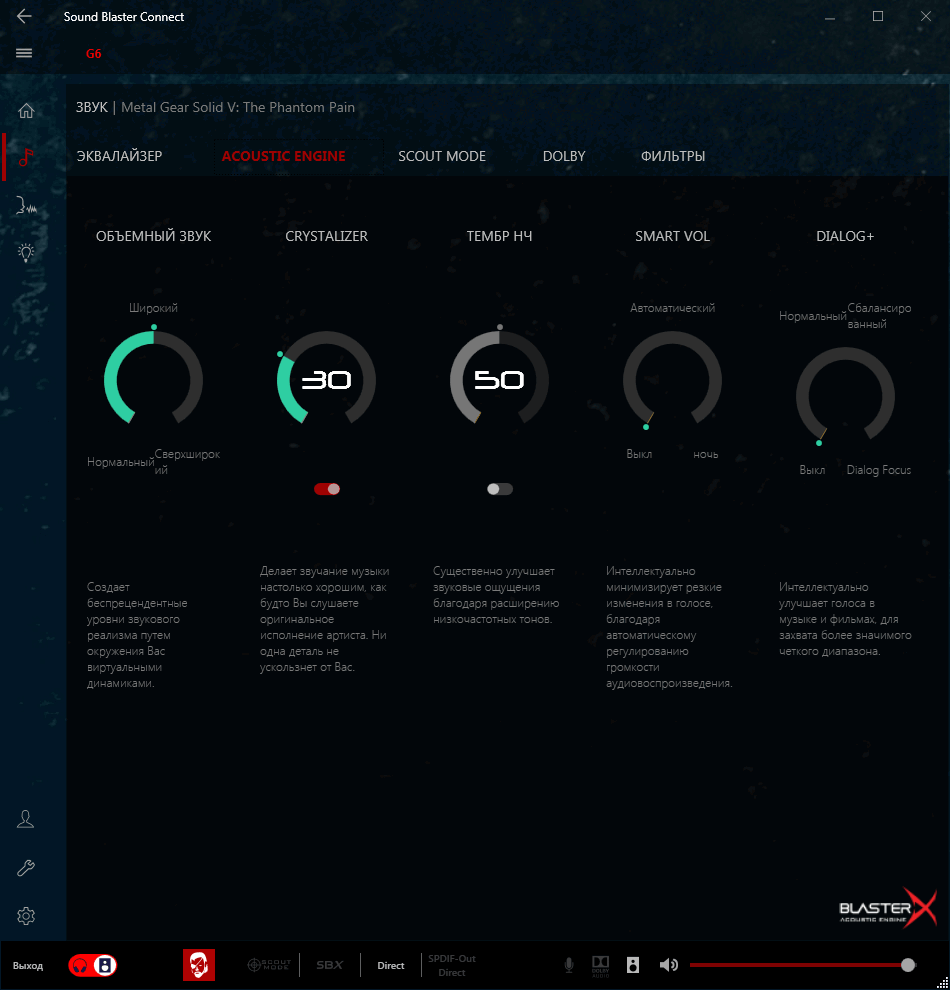The width and height of the screenshot is (950, 990).
Task: Select Dialog Focus label
Action: tap(879, 470)
